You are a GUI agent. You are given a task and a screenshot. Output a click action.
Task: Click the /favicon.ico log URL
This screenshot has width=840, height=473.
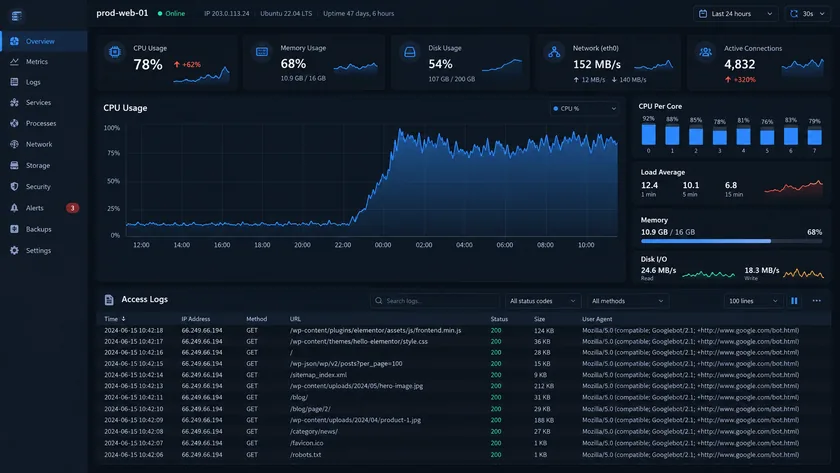pos(306,443)
